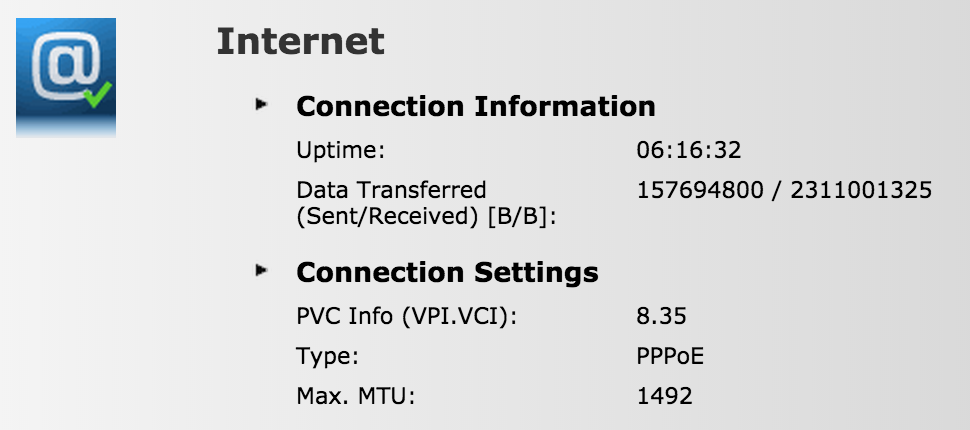The width and height of the screenshot is (970, 430).
Task: Click the Uptime label
Action: pyautogui.click(x=340, y=151)
